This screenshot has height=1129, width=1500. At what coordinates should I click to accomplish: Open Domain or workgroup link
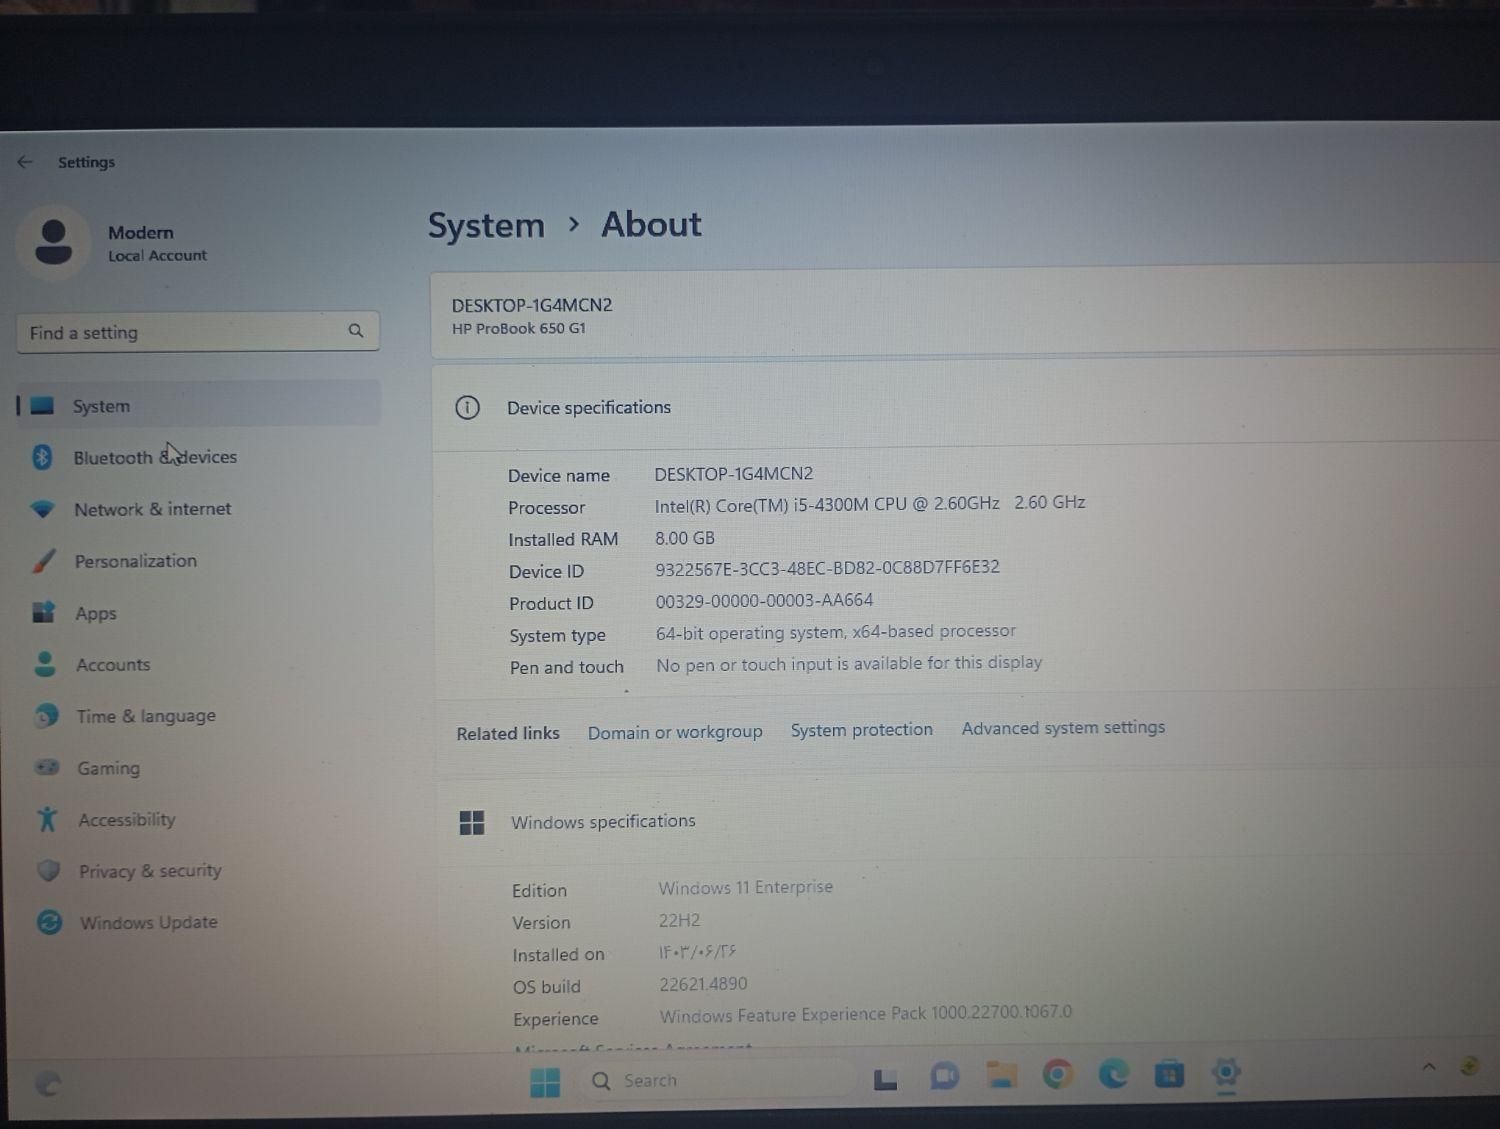(675, 732)
